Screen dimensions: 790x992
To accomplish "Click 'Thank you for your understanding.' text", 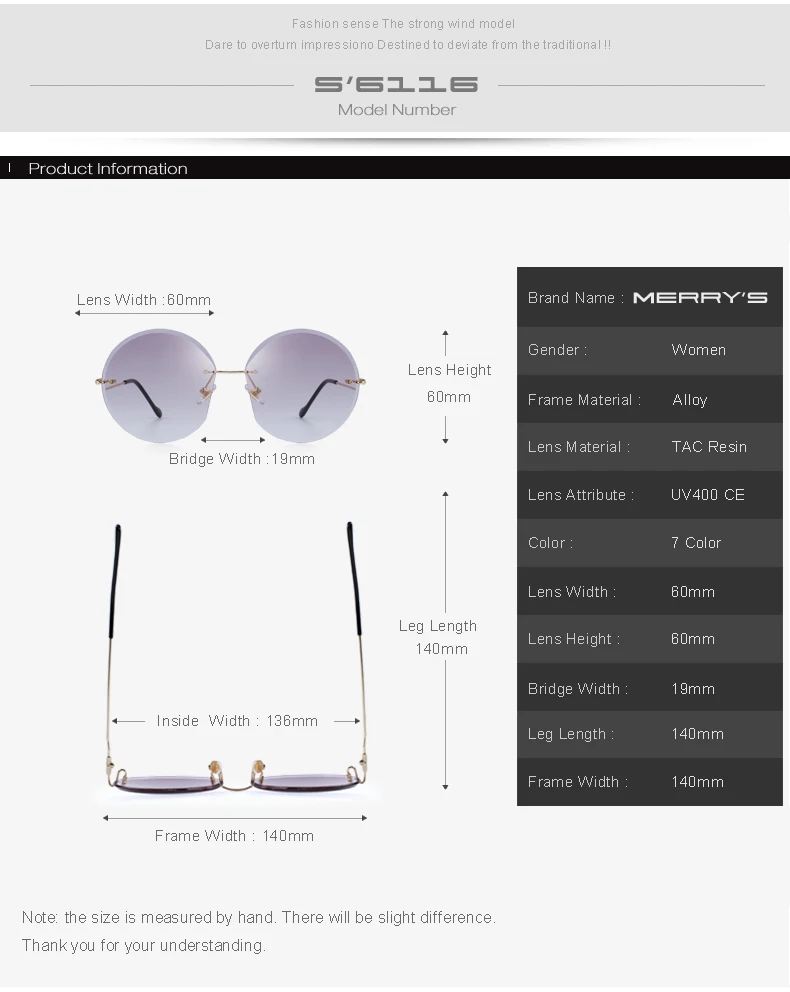I will coord(144,945).
